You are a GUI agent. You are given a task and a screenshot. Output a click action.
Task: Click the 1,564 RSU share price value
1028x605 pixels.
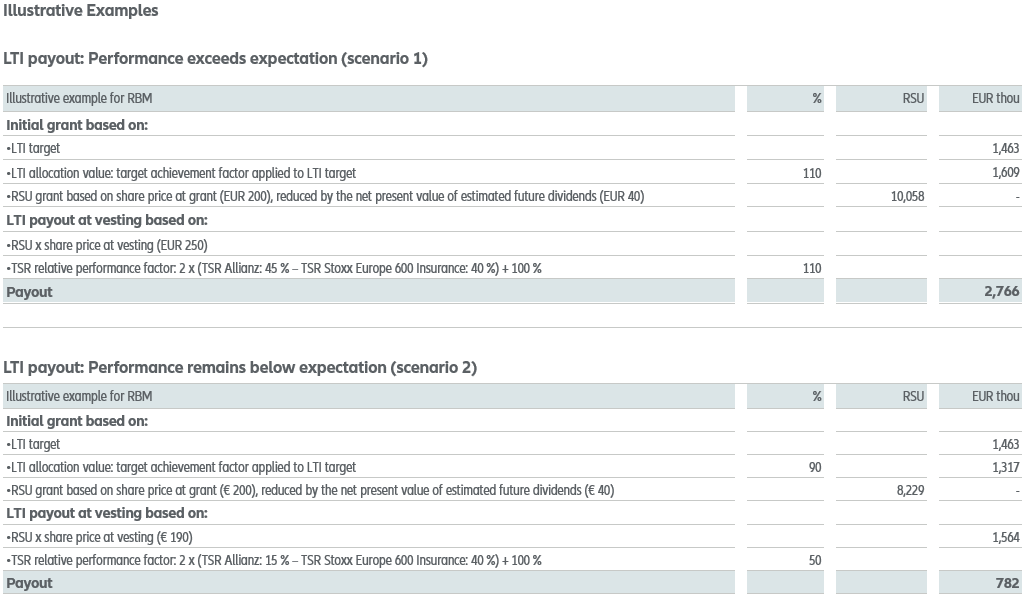[x=1005, y=537]
